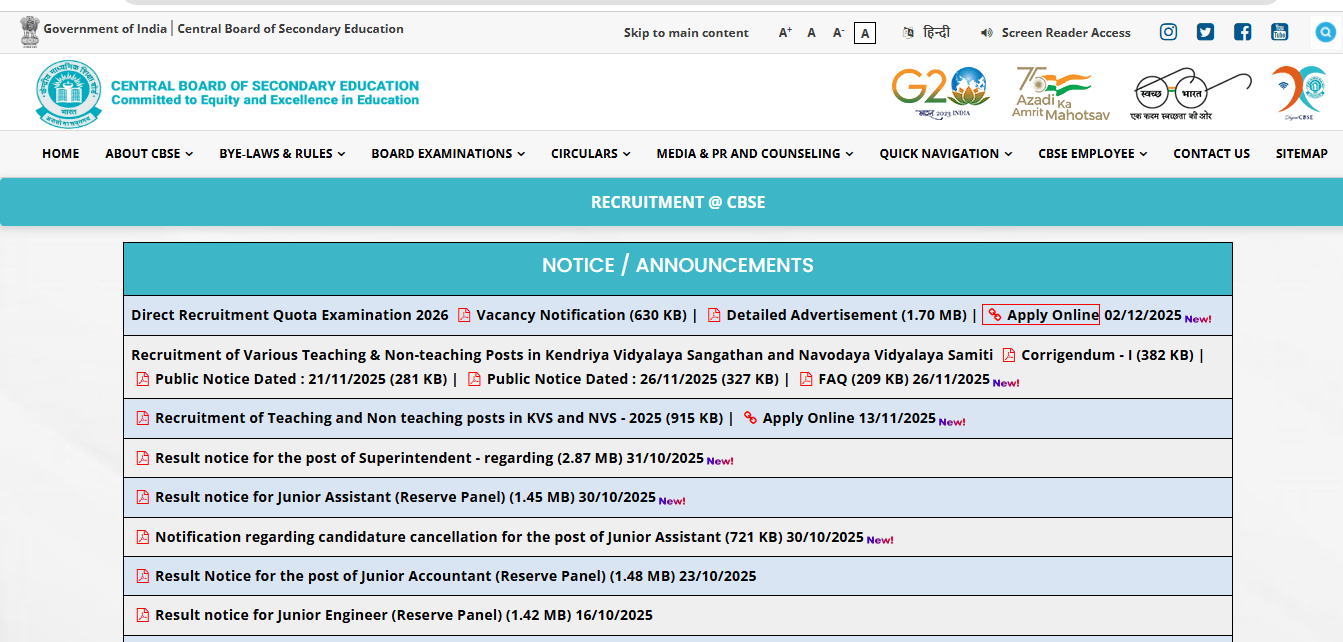Click the Facebook icon
This screenshot has width=1343, height=642.
[1242, 32]
